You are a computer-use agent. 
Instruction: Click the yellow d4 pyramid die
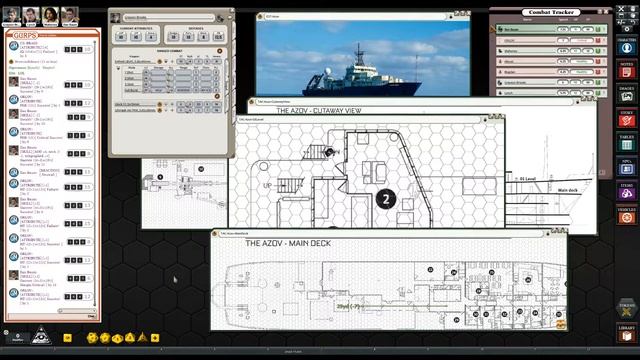(142, 338)
